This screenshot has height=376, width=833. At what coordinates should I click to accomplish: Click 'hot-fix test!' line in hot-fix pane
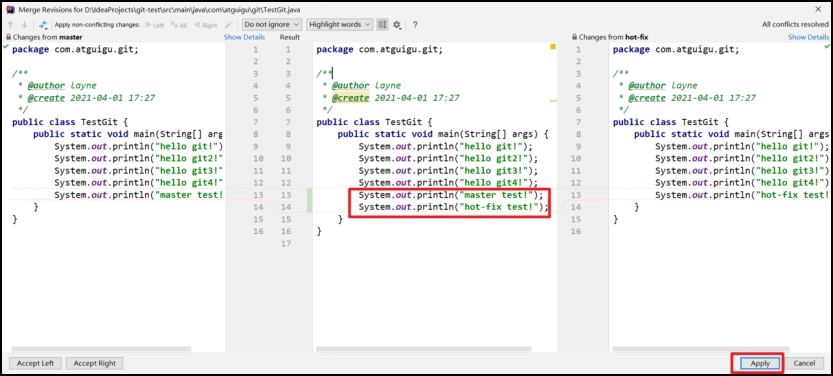point(742,195)
